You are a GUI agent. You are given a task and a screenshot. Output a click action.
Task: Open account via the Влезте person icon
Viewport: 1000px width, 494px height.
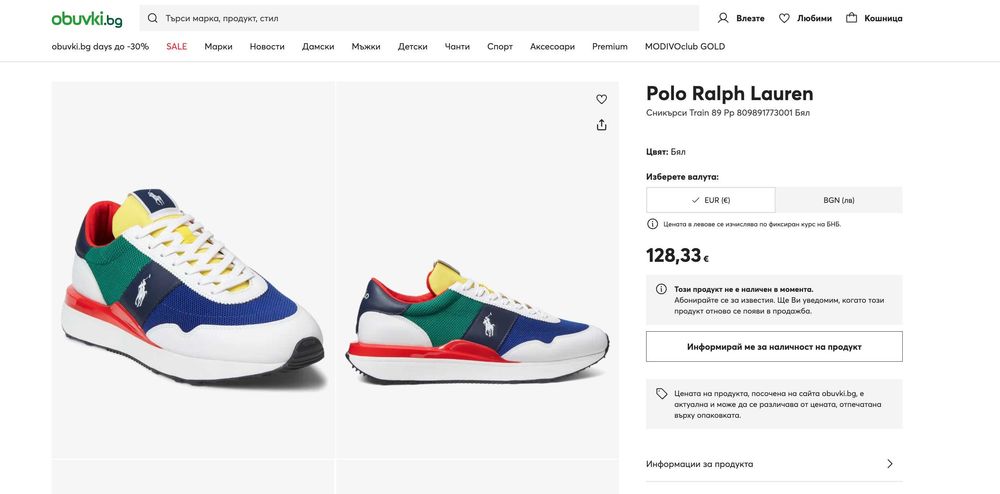pyautogui.click(x=723, y=18)
